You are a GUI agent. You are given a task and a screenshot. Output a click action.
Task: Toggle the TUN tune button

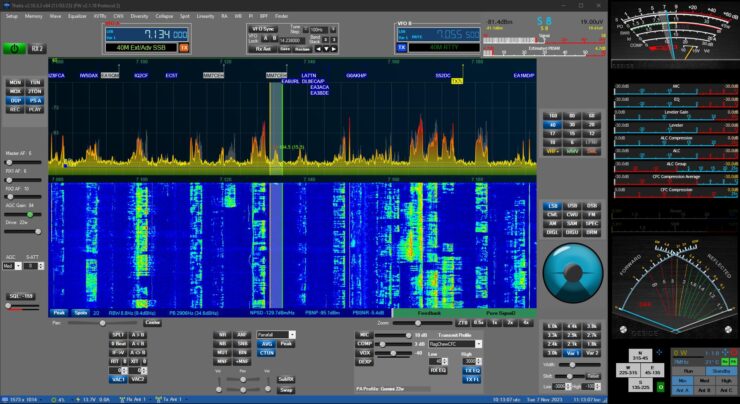pos(34,83)
